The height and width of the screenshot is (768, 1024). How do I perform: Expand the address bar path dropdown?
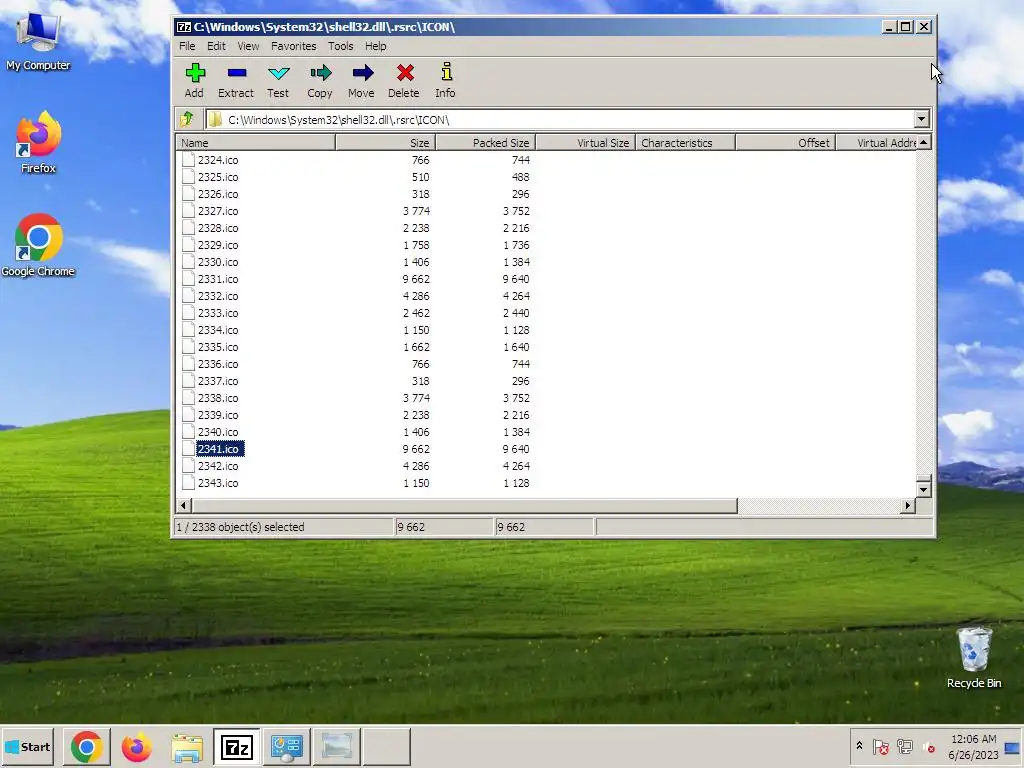click(x=921, y=120)
